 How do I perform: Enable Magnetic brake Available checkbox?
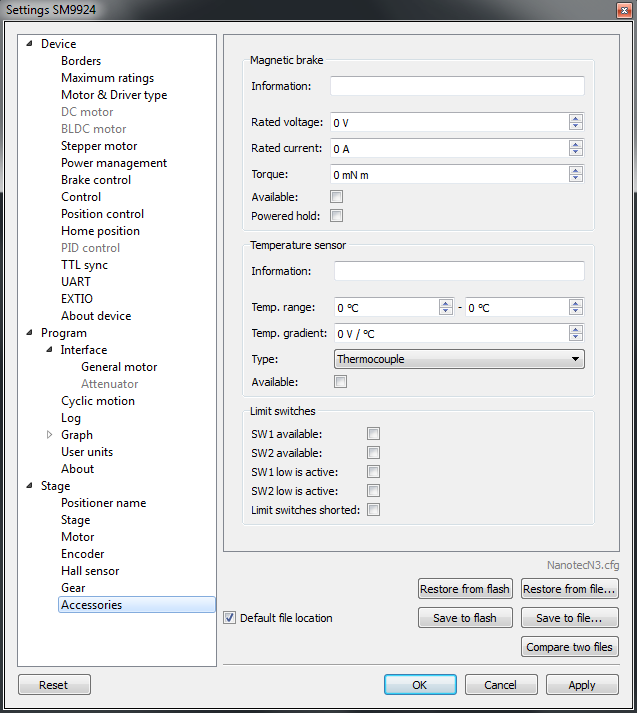(337, 197)
